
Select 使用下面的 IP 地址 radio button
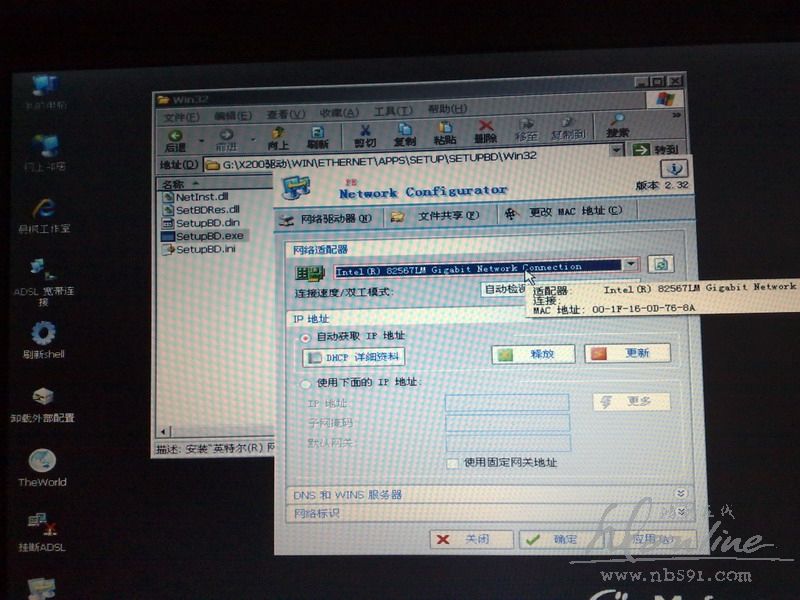click(306, 384)
